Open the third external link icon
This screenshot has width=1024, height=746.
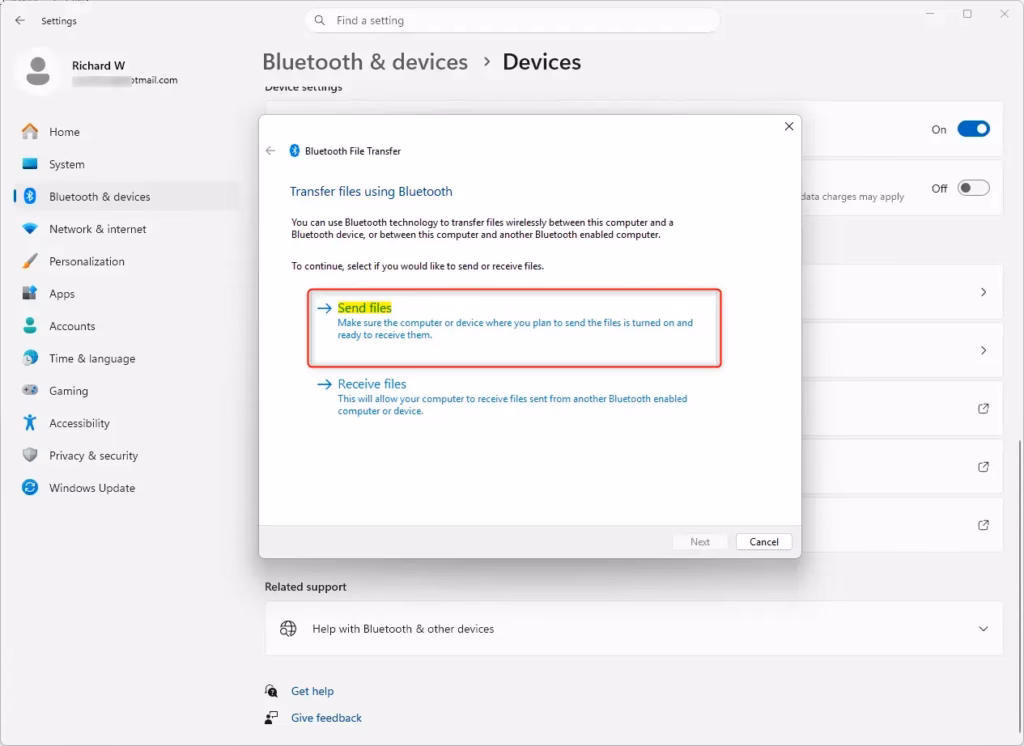pos(983,525)
